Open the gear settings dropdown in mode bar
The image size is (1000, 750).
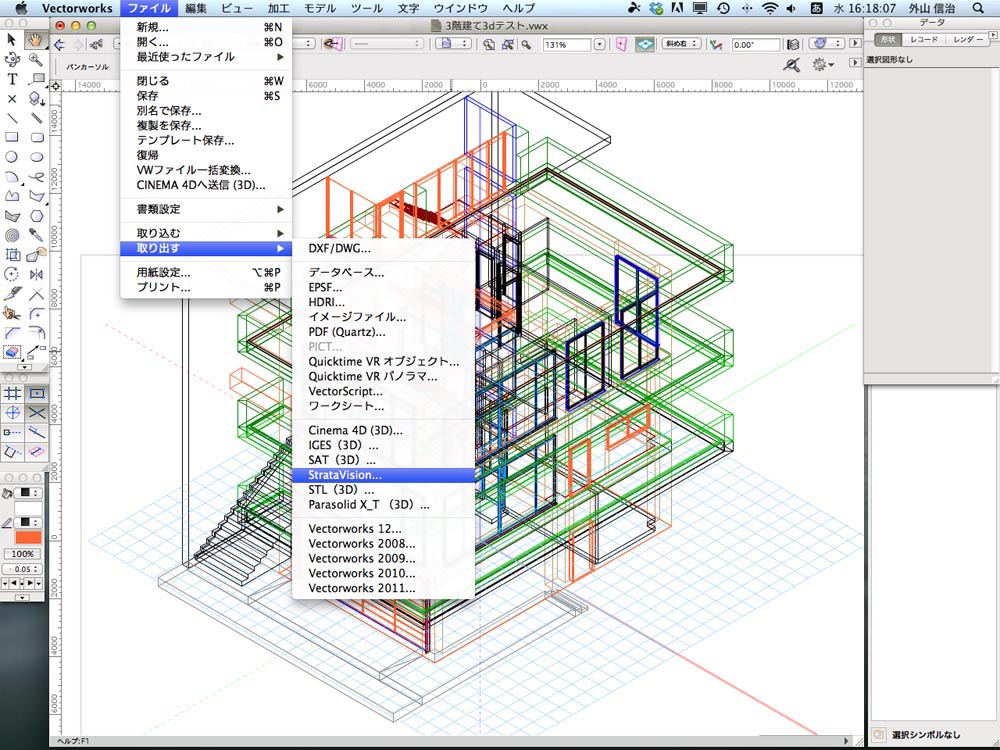pos(822,64)
